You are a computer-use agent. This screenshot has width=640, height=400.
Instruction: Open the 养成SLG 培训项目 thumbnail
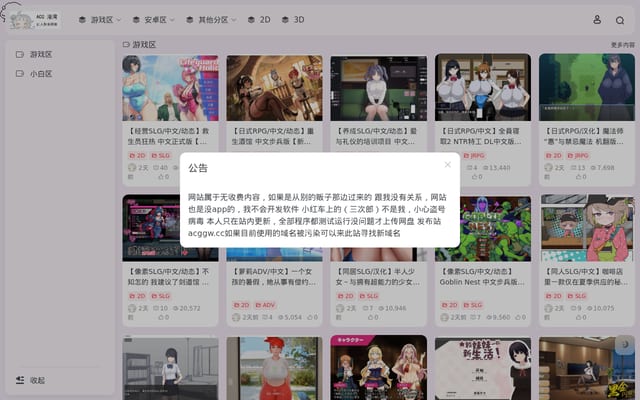(379, 88)
